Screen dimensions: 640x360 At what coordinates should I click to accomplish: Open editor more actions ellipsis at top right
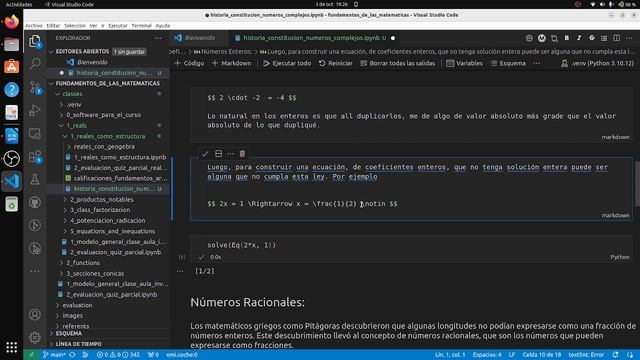[629, 38]
